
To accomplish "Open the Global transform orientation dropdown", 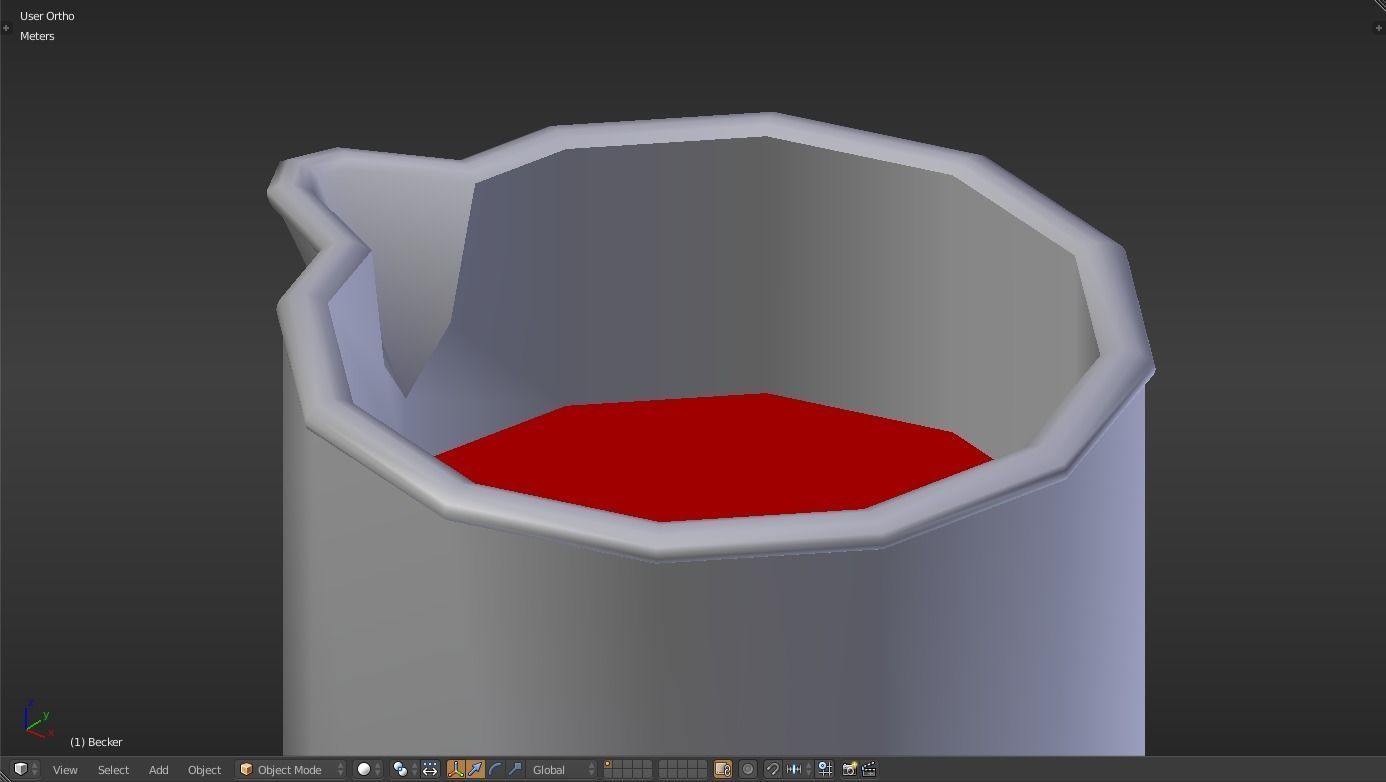I will pos(562,769).
